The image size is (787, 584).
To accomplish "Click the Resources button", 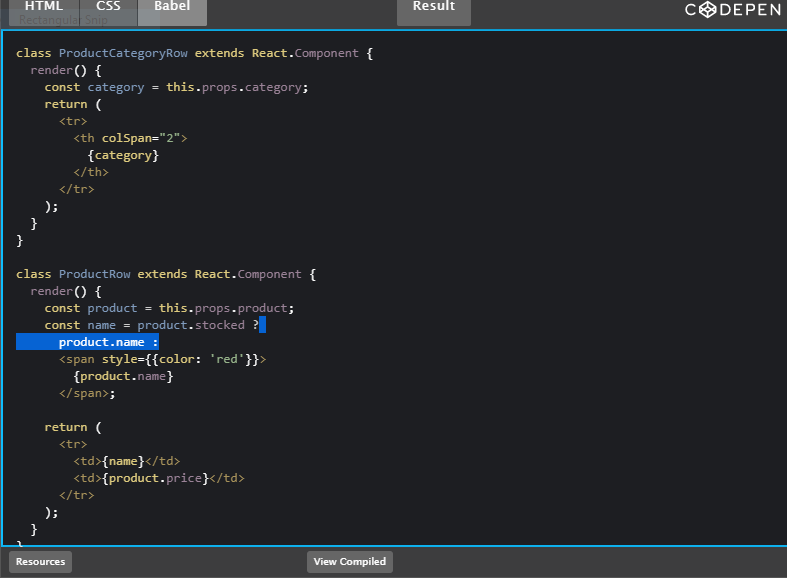I will tap(40, 562).
